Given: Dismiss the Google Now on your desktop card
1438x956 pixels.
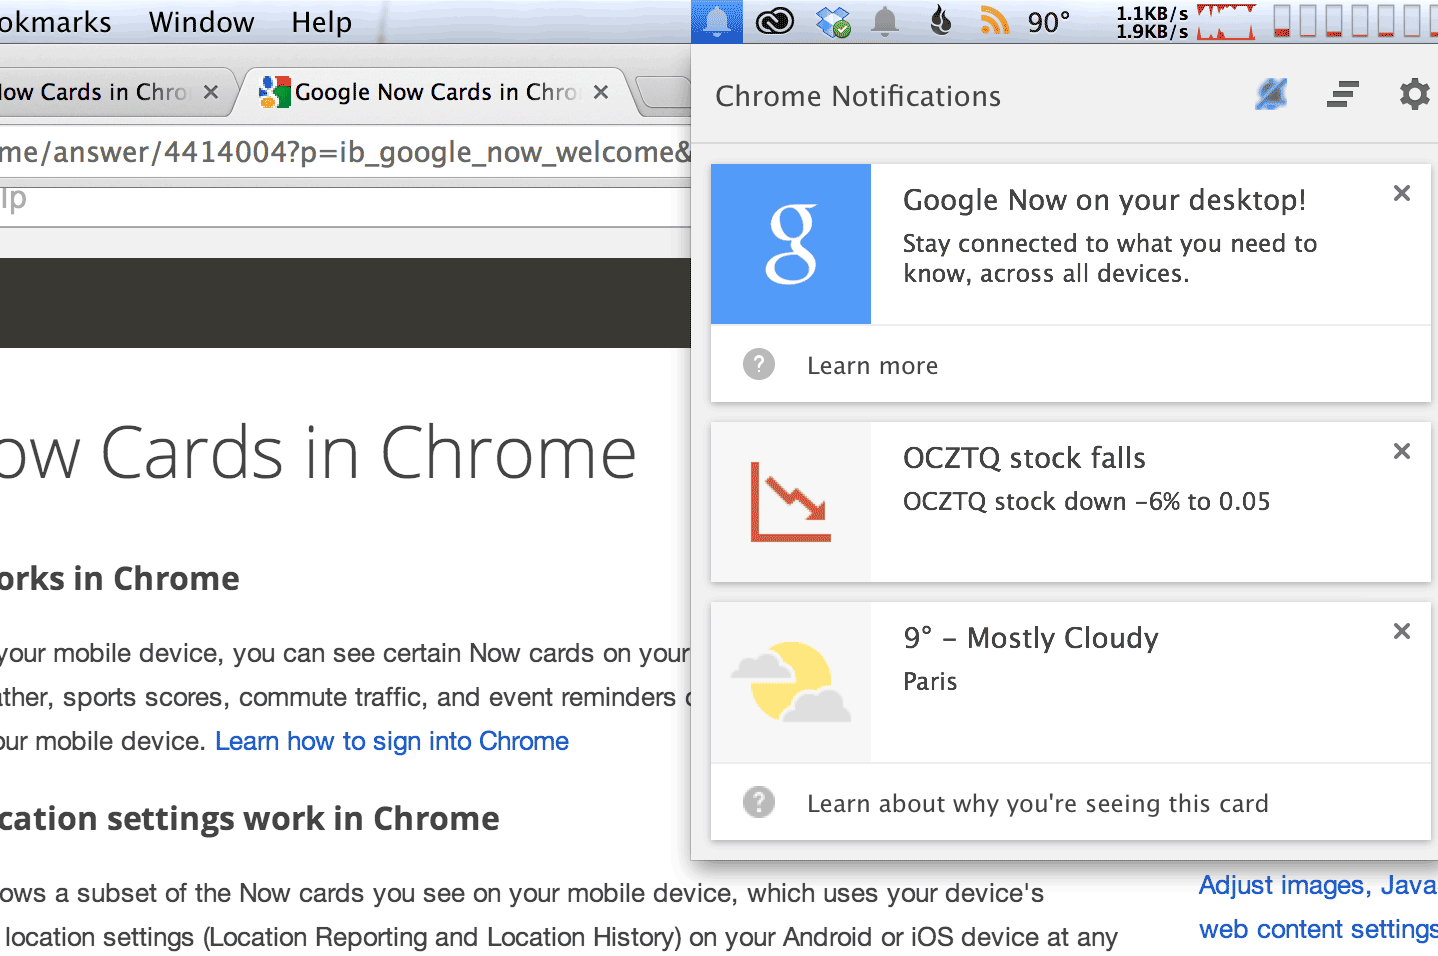Looking at the screenshot, I should (1402, 194).
